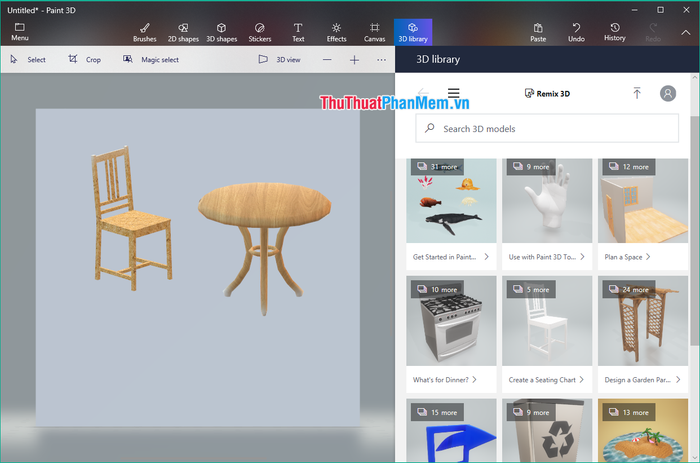Click the 10 more badge
The width and height of the screenshot is (700, 463).
[x=438, y=289]
